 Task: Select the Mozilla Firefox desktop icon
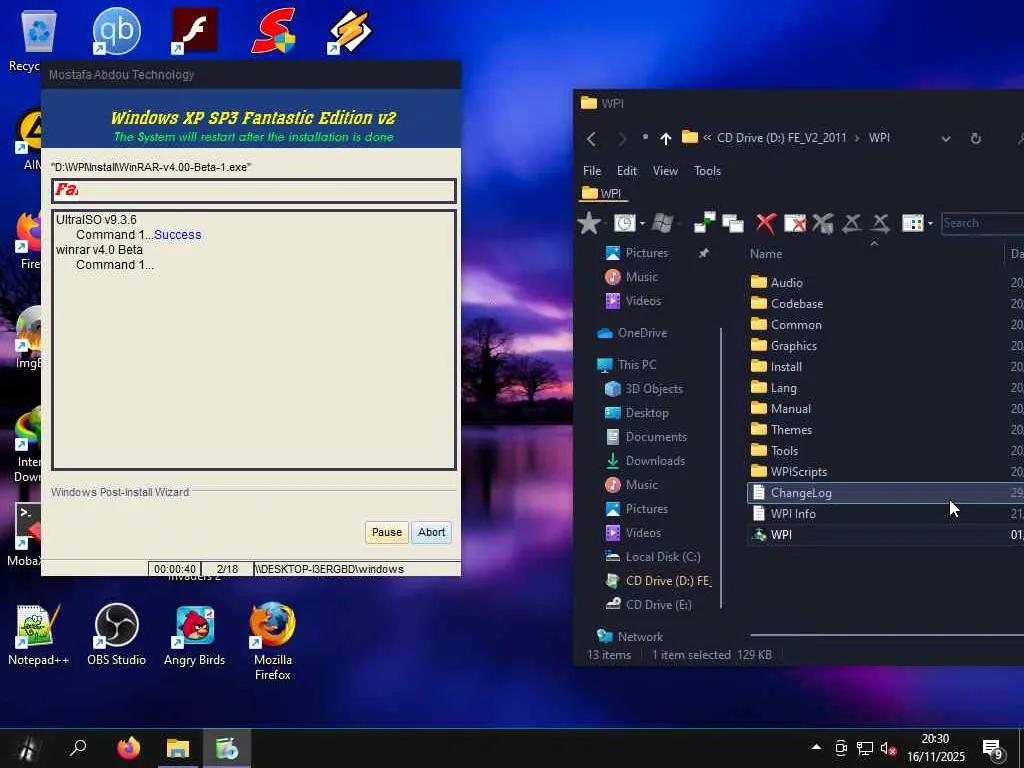[272, 642]
